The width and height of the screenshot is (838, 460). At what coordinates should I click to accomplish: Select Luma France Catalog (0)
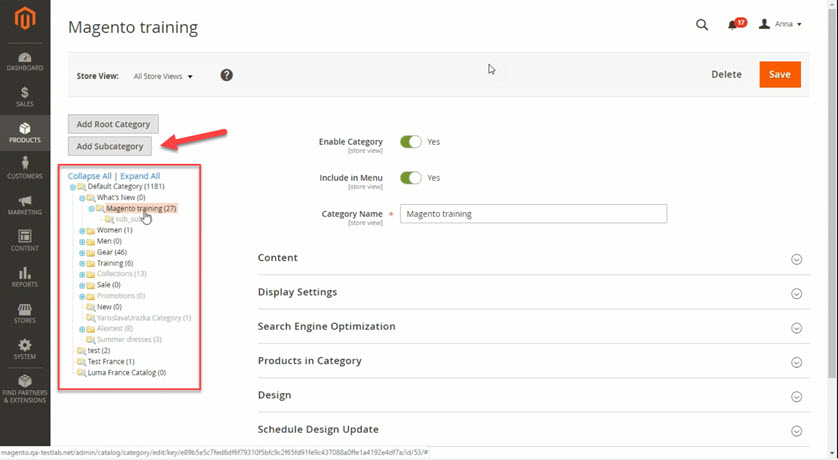coord(127,372)
